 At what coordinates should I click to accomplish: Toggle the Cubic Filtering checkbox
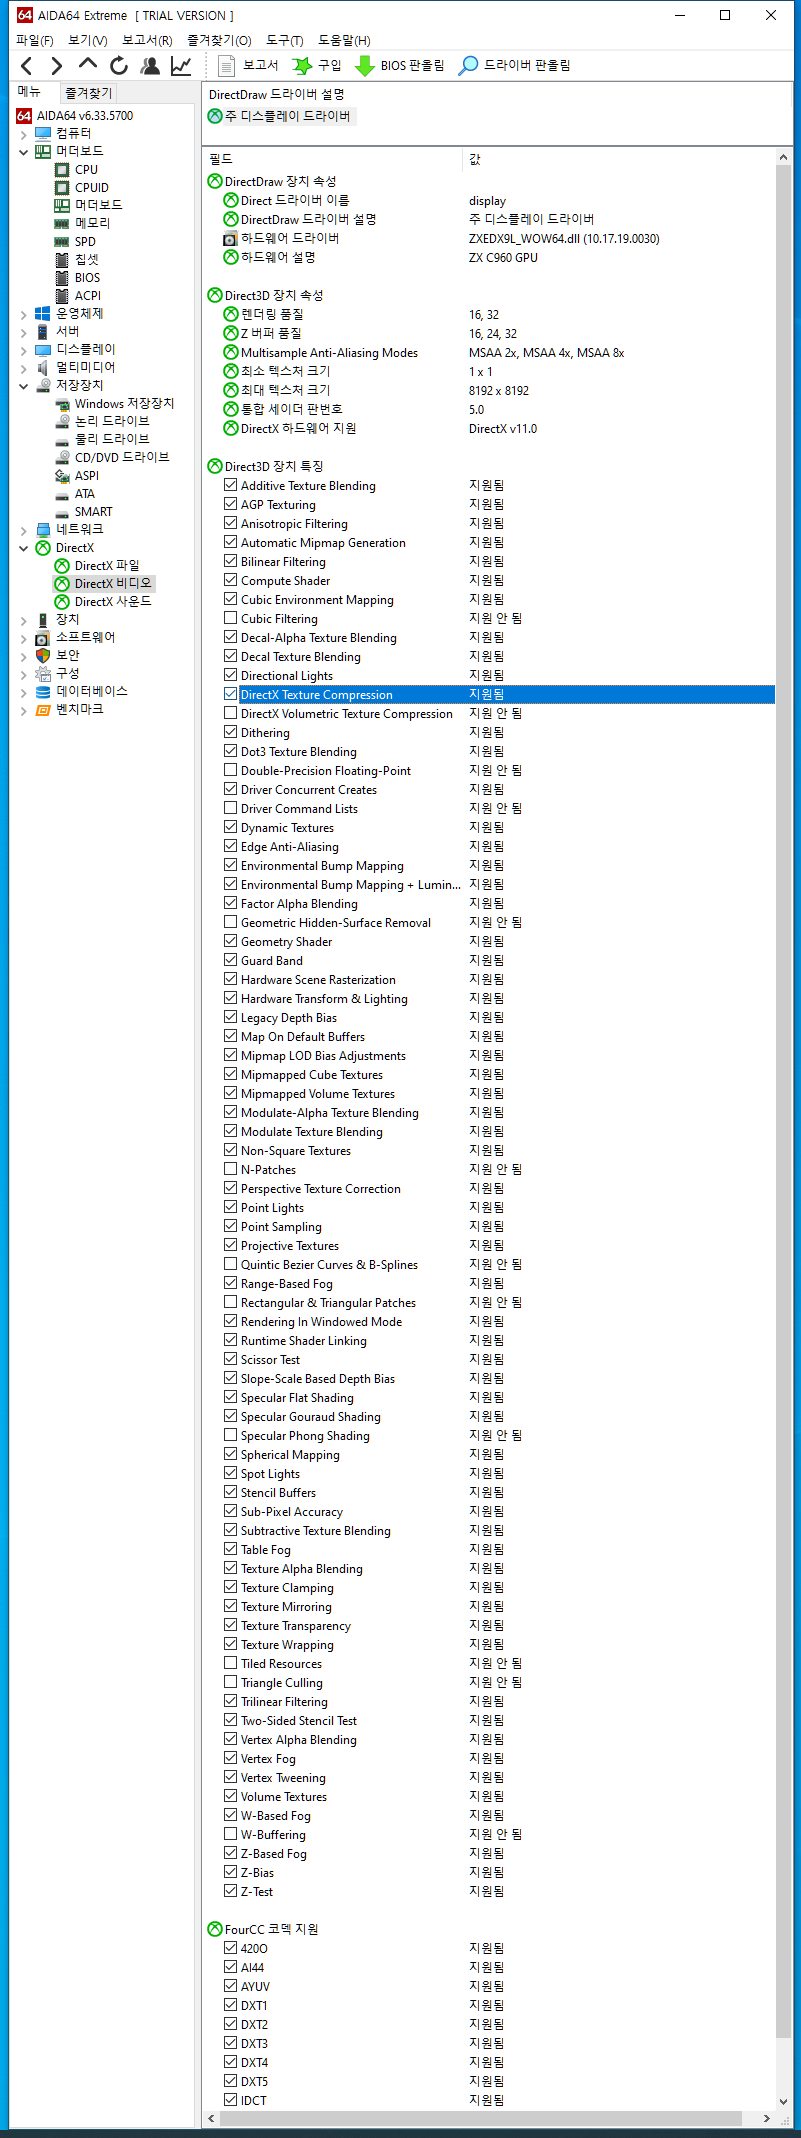[x=231, y=618]
